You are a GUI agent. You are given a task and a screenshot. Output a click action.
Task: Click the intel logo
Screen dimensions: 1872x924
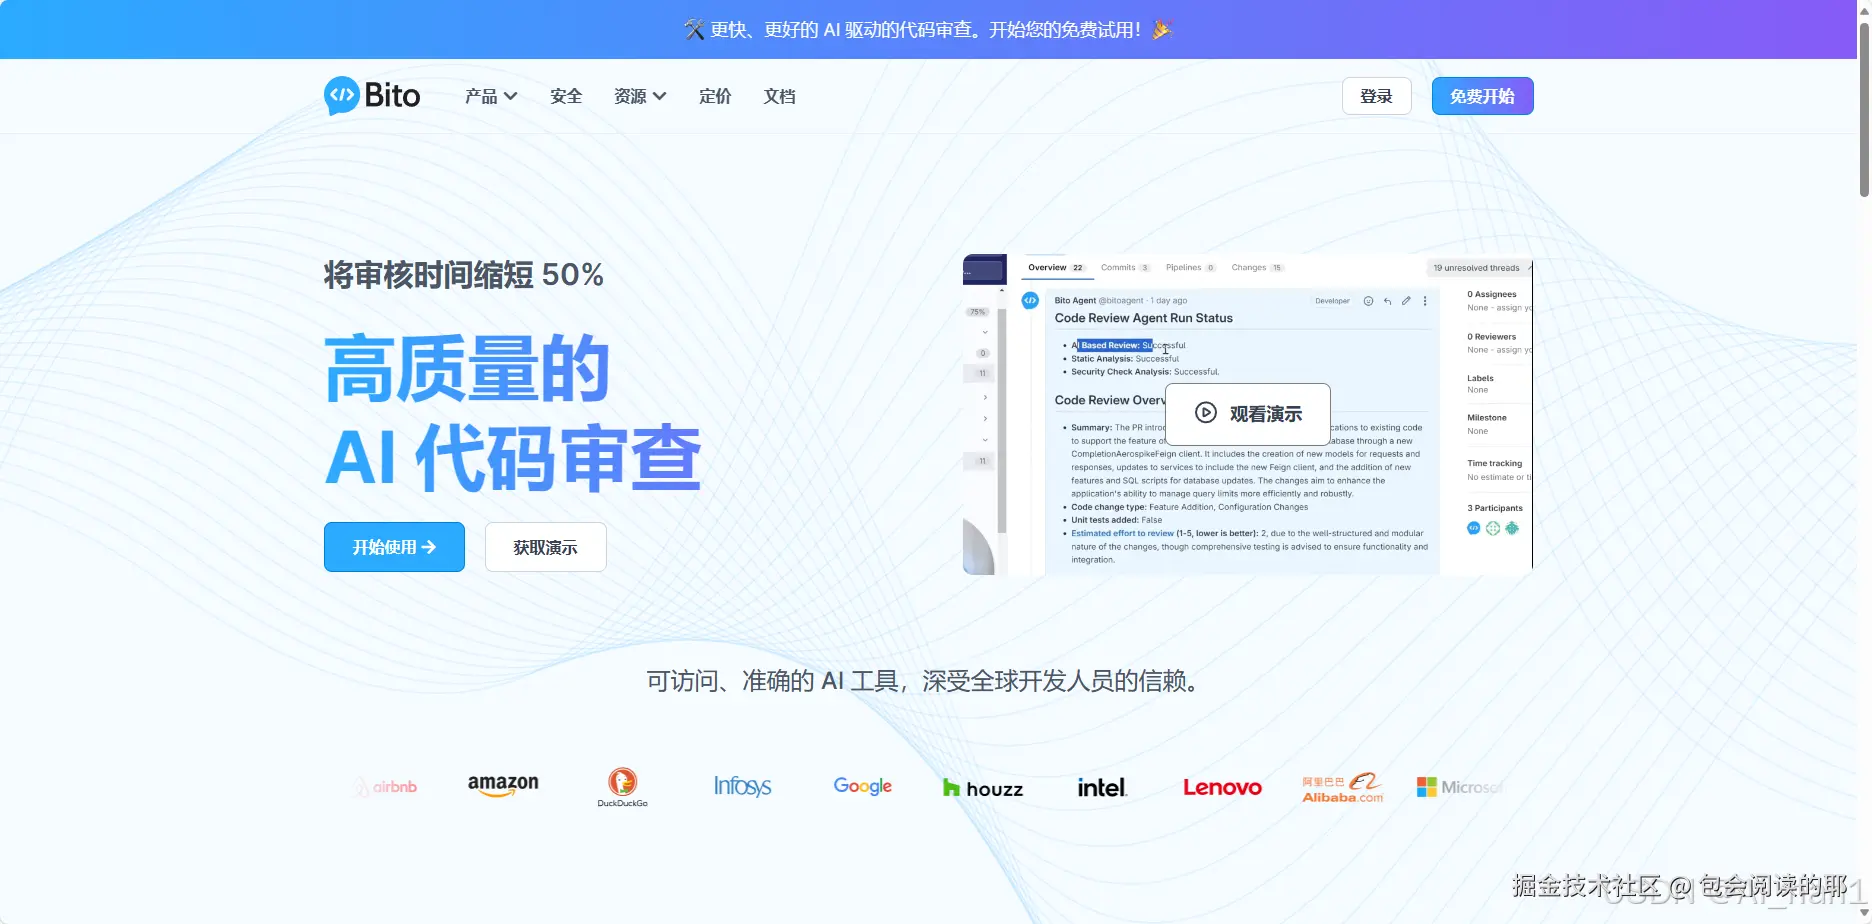tap(1102, 787)
